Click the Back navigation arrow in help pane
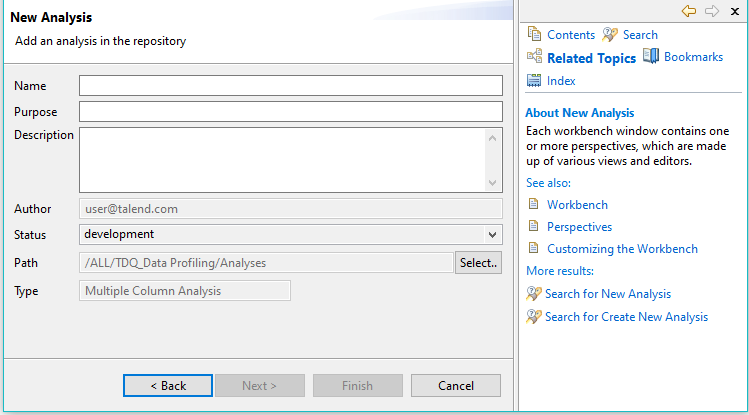749x415 pixels. [x=689, y=11]
